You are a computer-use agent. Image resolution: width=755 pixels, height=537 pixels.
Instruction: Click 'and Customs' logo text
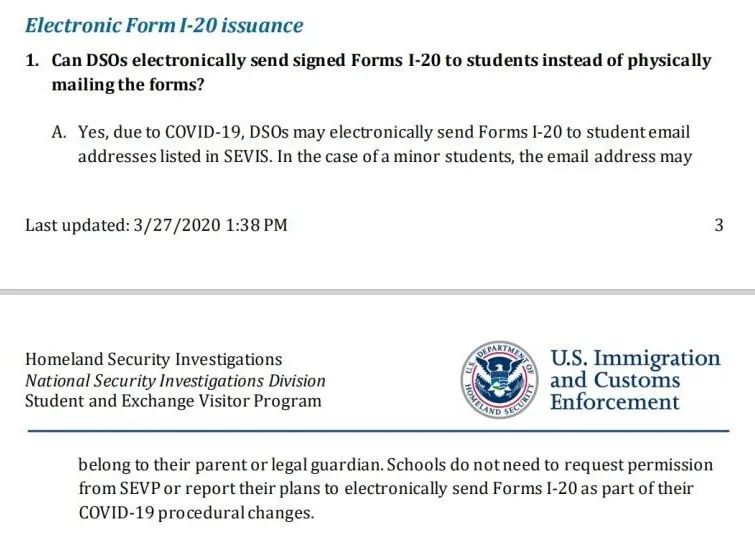click(x=615, y=380)
